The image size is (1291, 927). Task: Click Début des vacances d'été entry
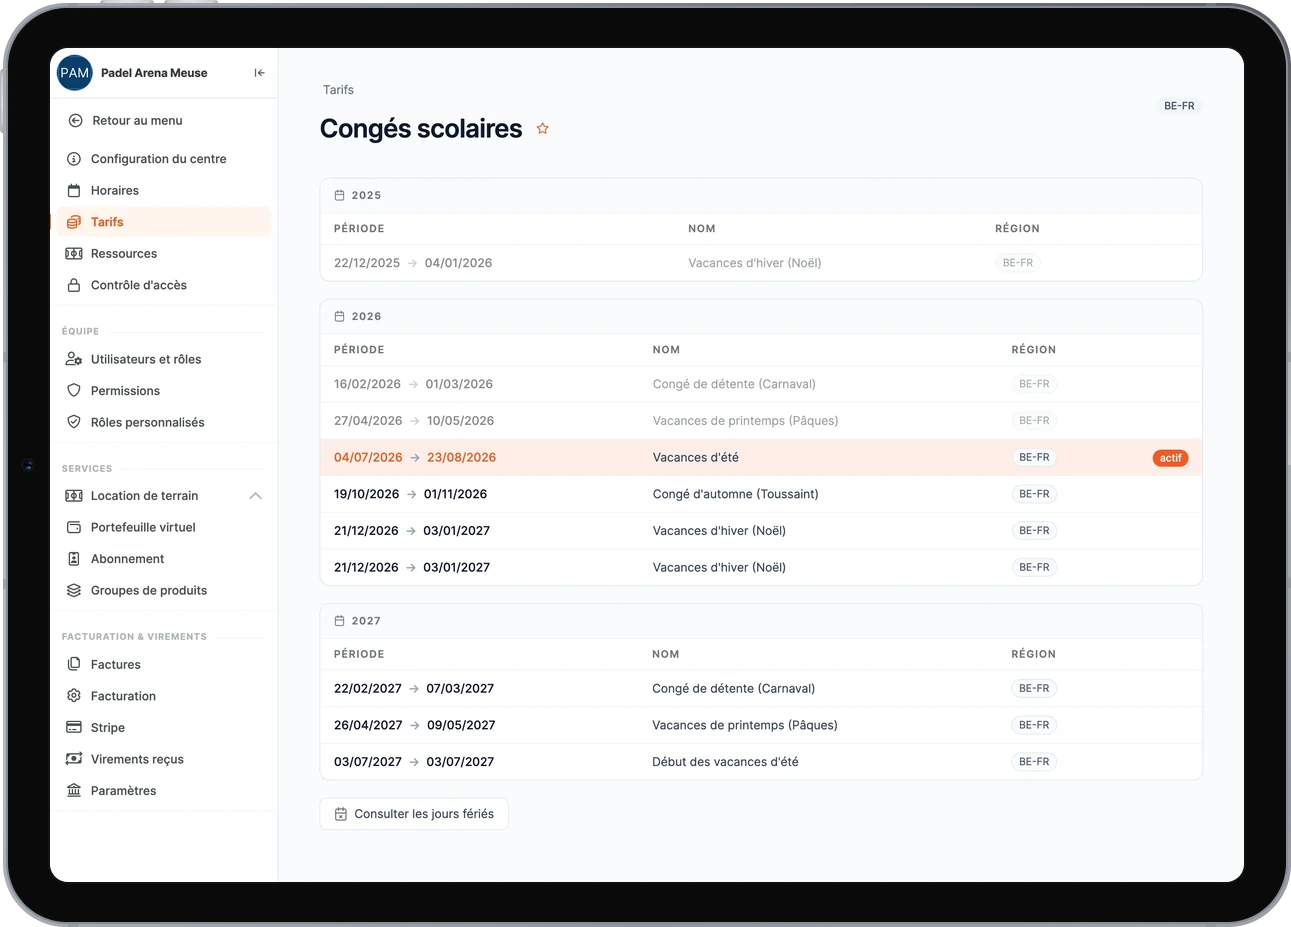point(725,762)
